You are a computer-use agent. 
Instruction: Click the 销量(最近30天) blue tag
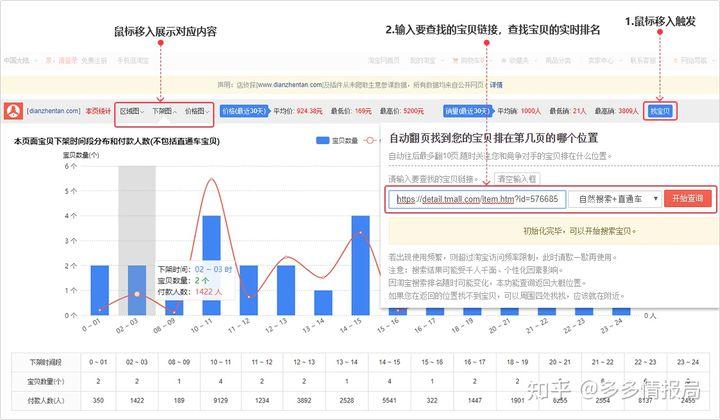point(468,111)
